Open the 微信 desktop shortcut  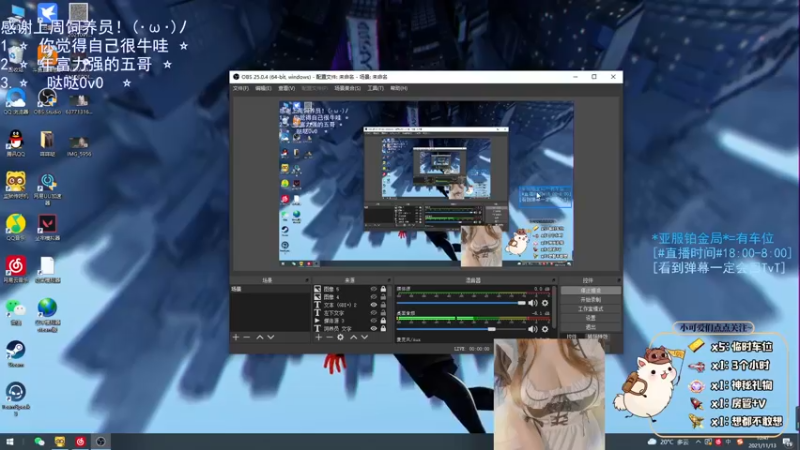click(x=16, y=312)
